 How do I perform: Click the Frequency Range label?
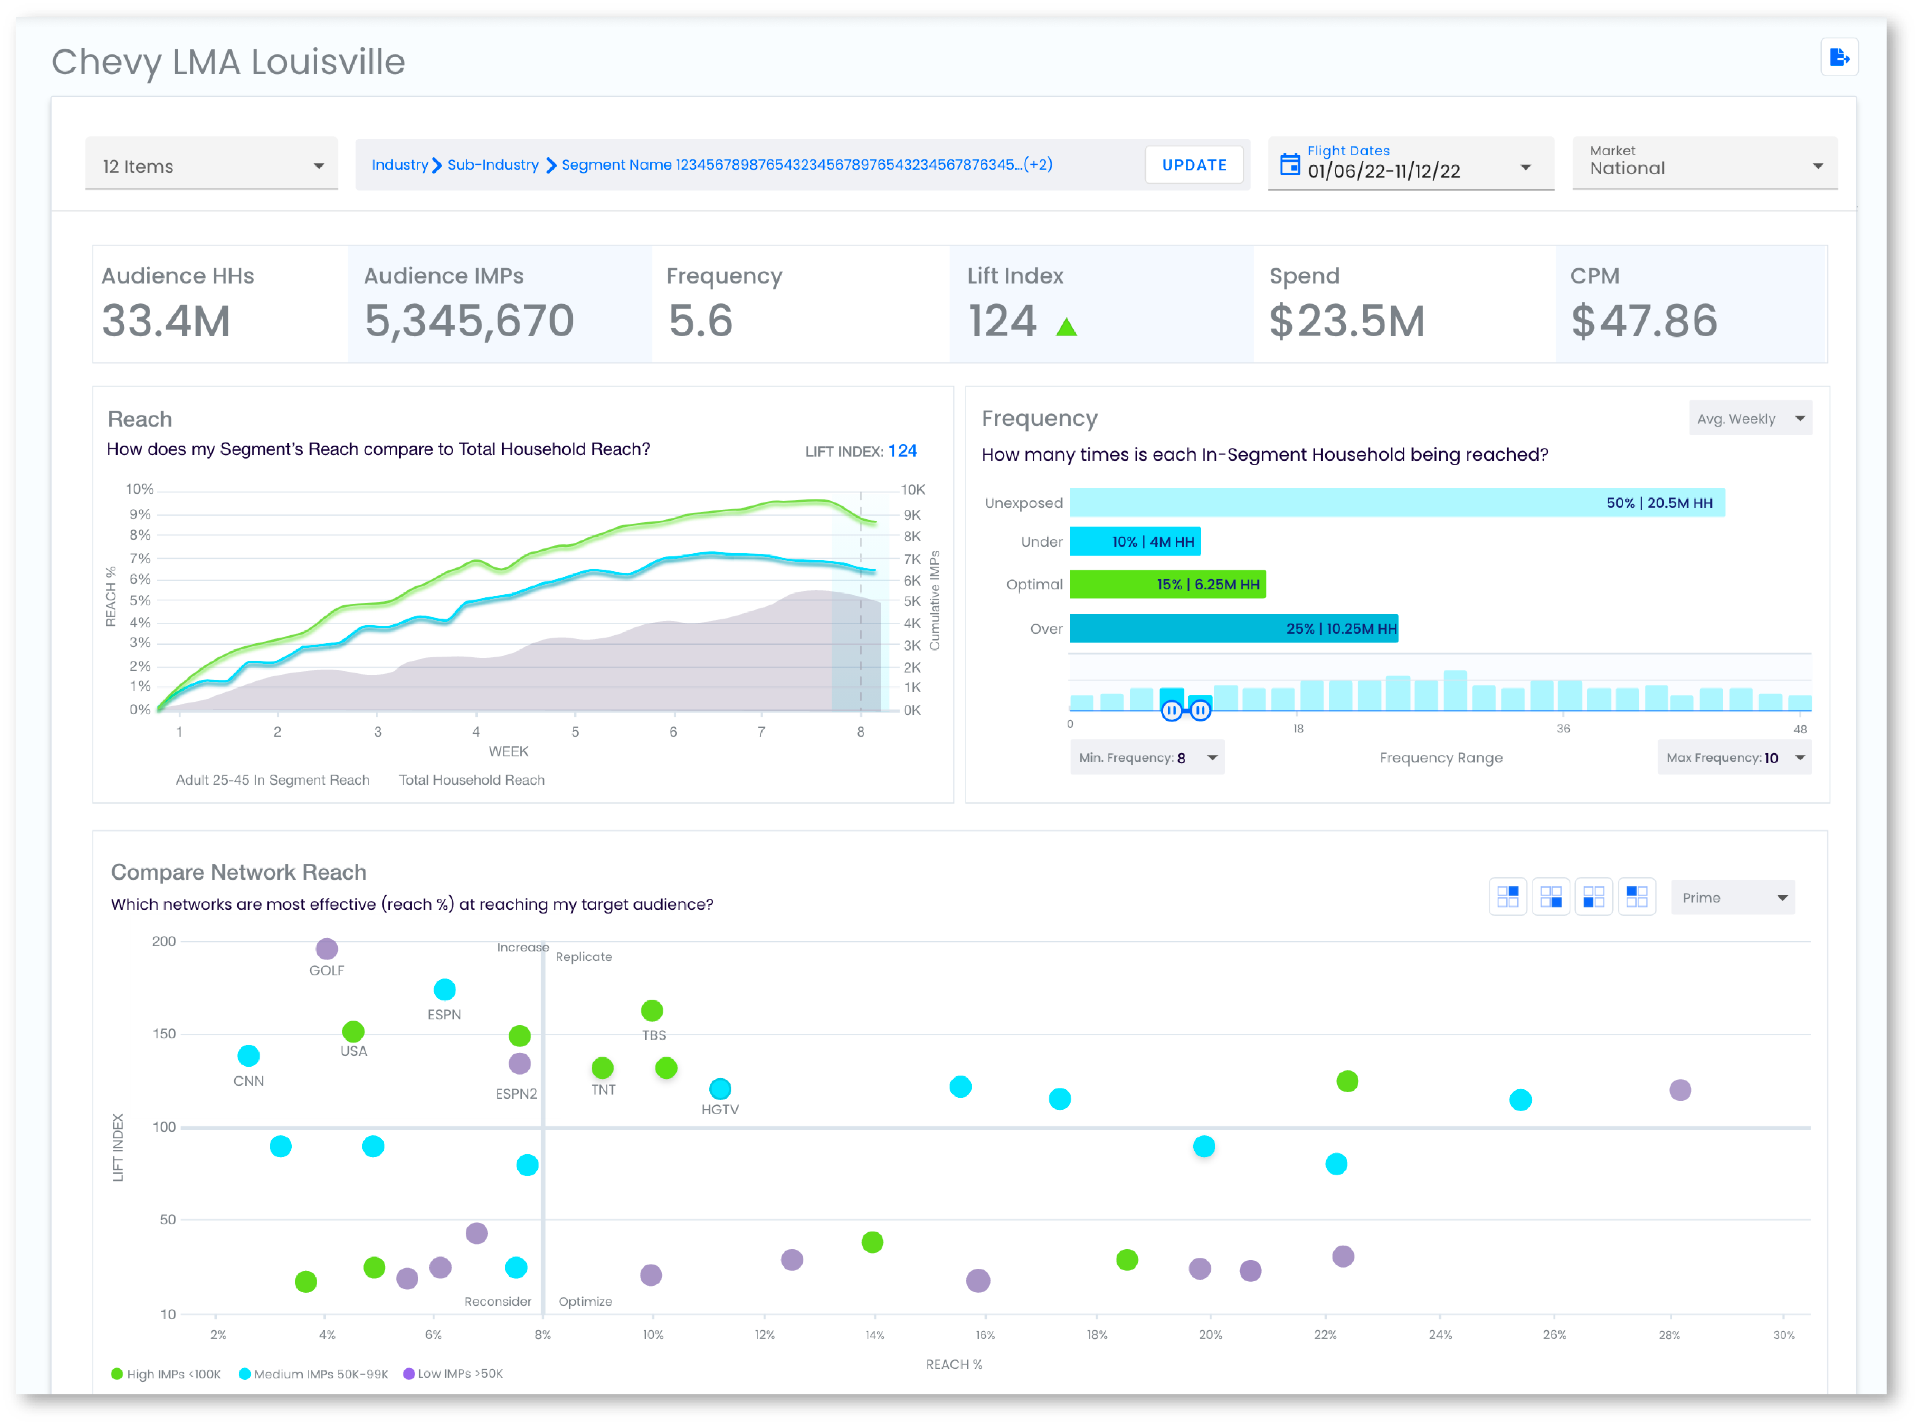[x=1441, y=758]
